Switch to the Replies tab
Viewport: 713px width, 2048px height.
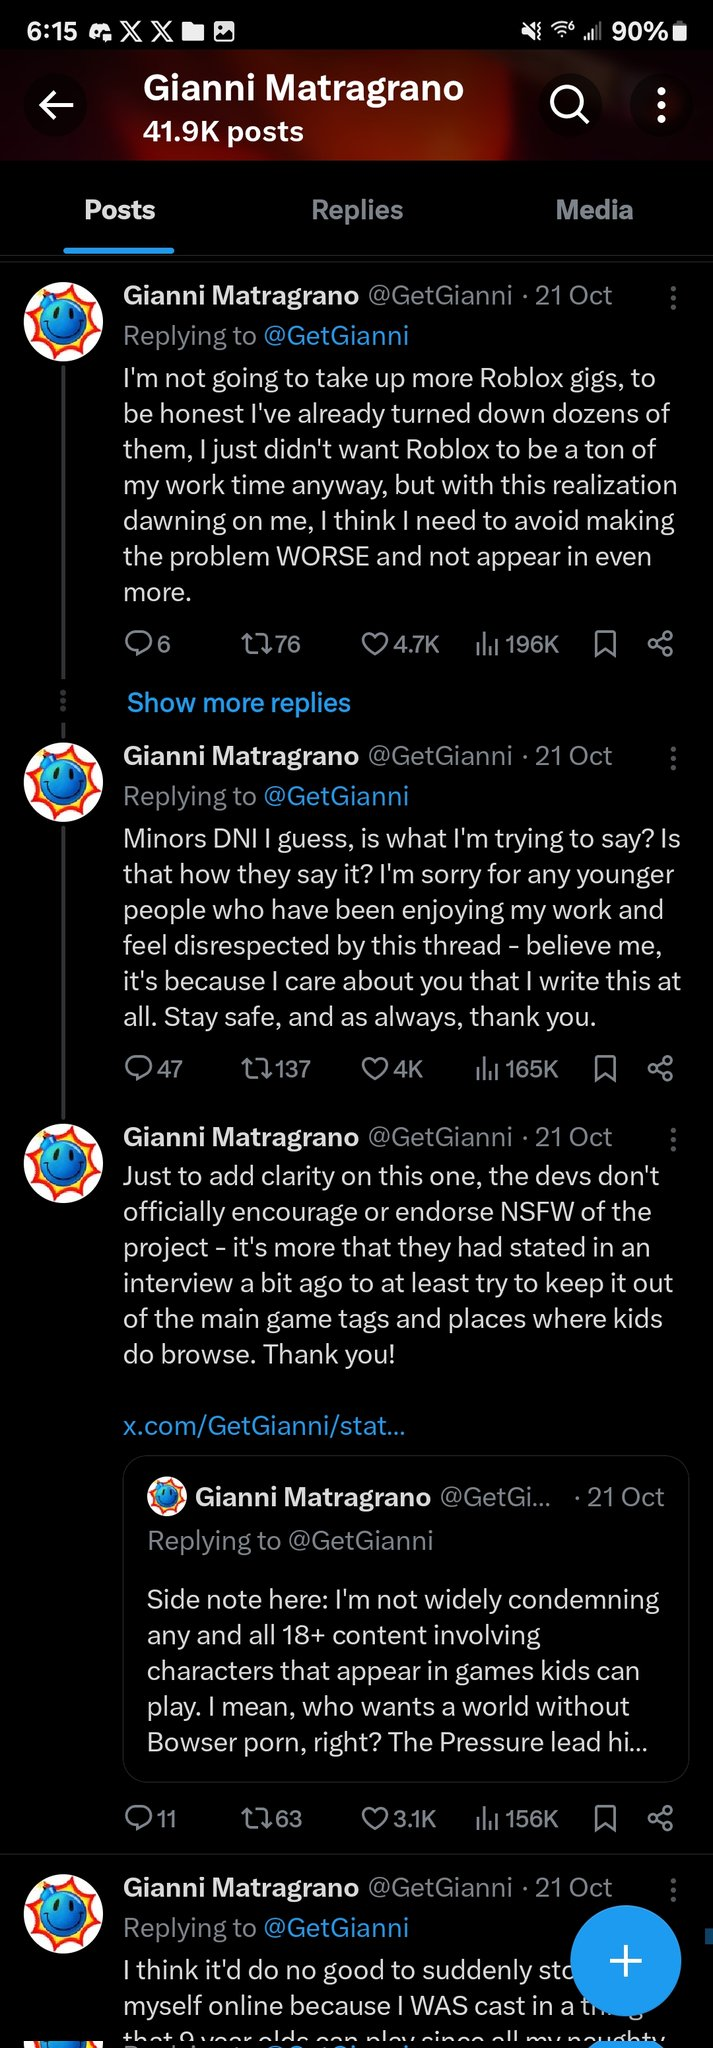(x=357, y=210)
